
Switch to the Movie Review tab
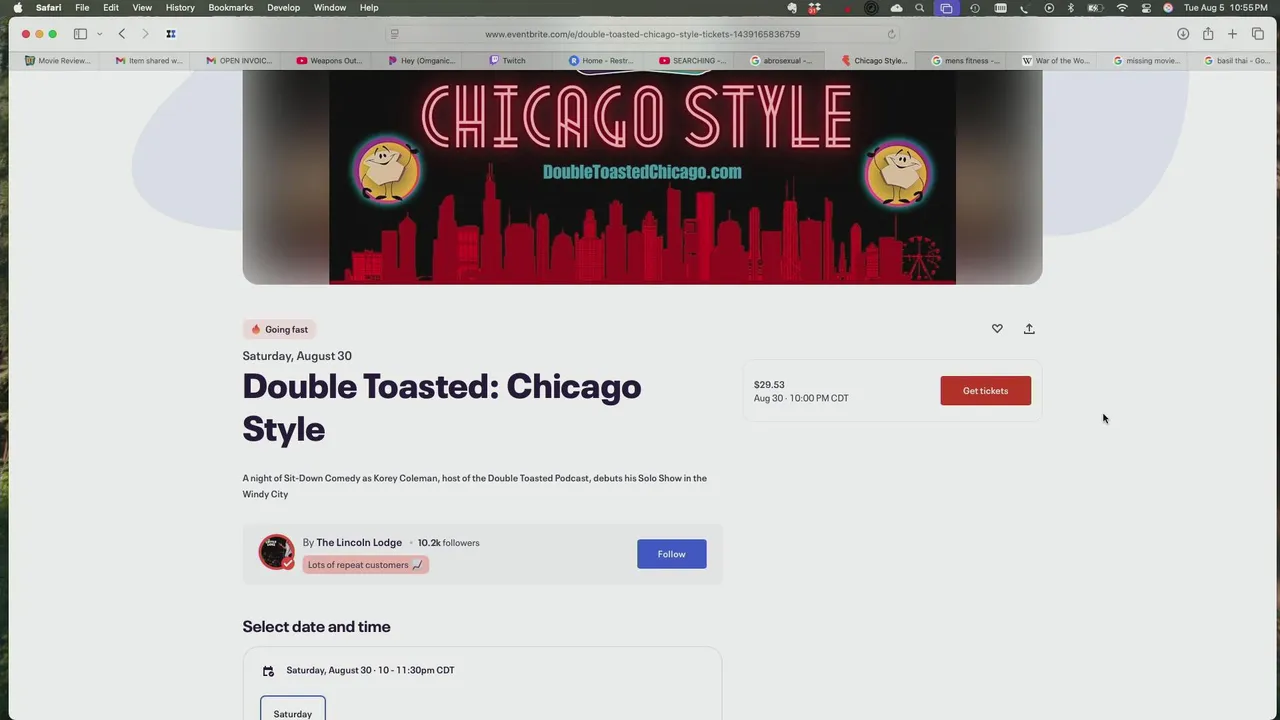coord(57,61)
